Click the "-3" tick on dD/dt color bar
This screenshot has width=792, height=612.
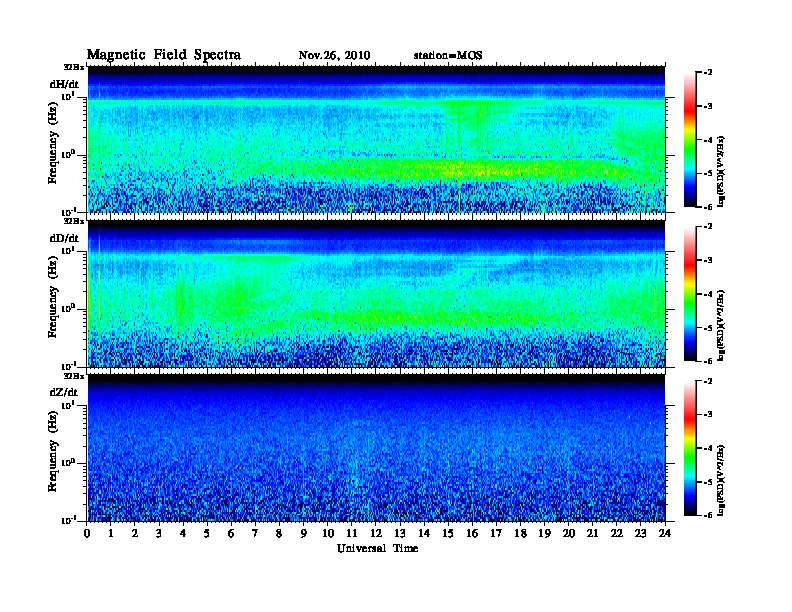(708, 260)
